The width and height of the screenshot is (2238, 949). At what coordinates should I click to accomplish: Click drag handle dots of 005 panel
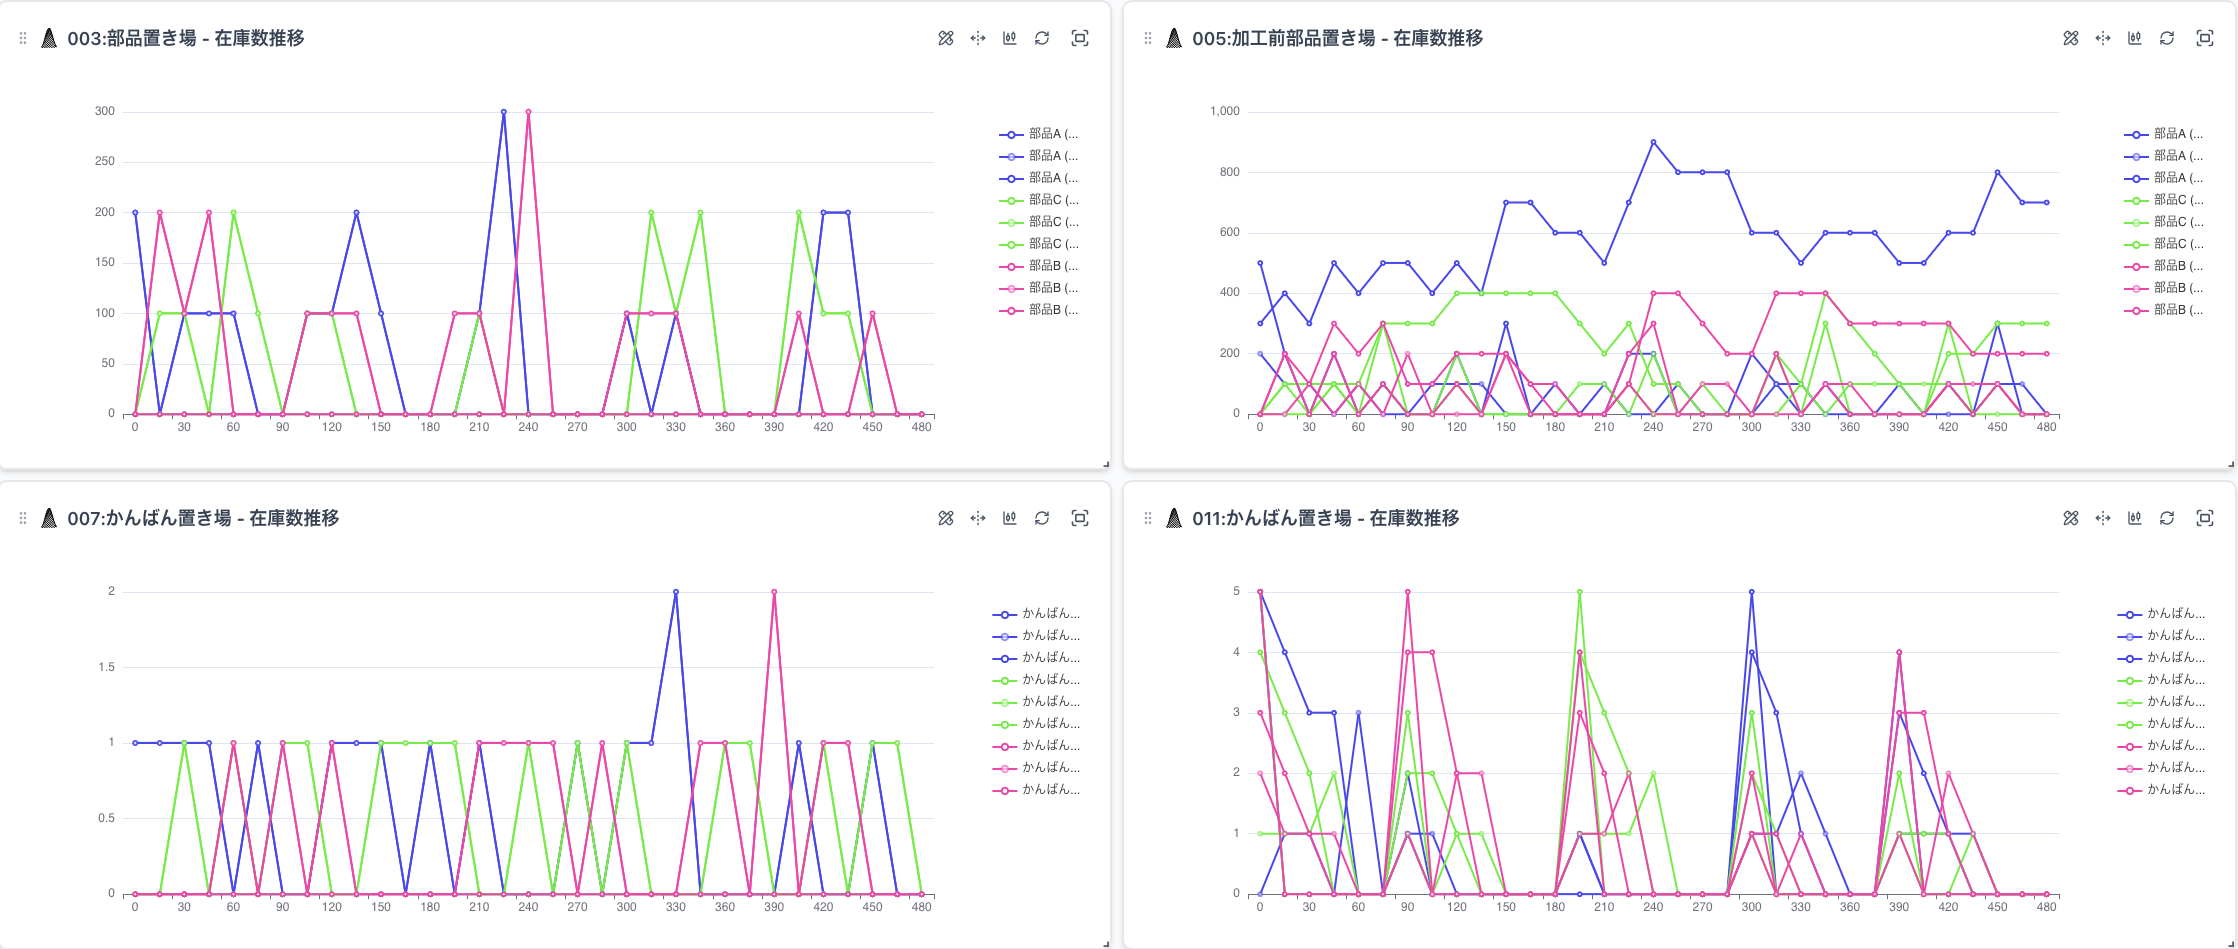1147,38
